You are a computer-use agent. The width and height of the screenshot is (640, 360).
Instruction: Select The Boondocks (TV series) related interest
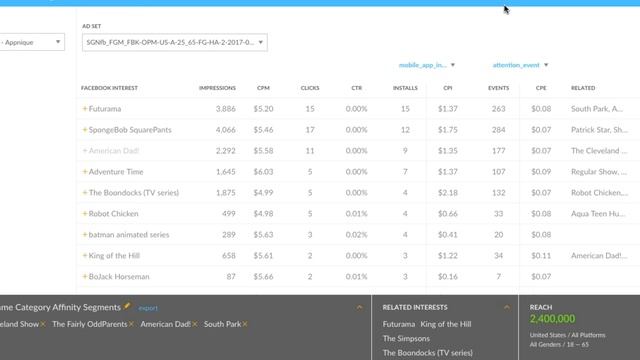pyautogui.click(x=427, y=353)
